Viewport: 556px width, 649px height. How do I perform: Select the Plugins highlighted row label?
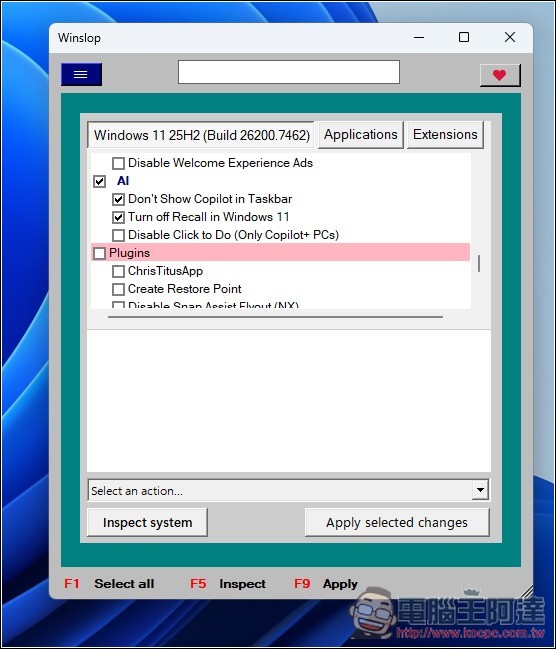pyautogui.click(x=130, y=253)
